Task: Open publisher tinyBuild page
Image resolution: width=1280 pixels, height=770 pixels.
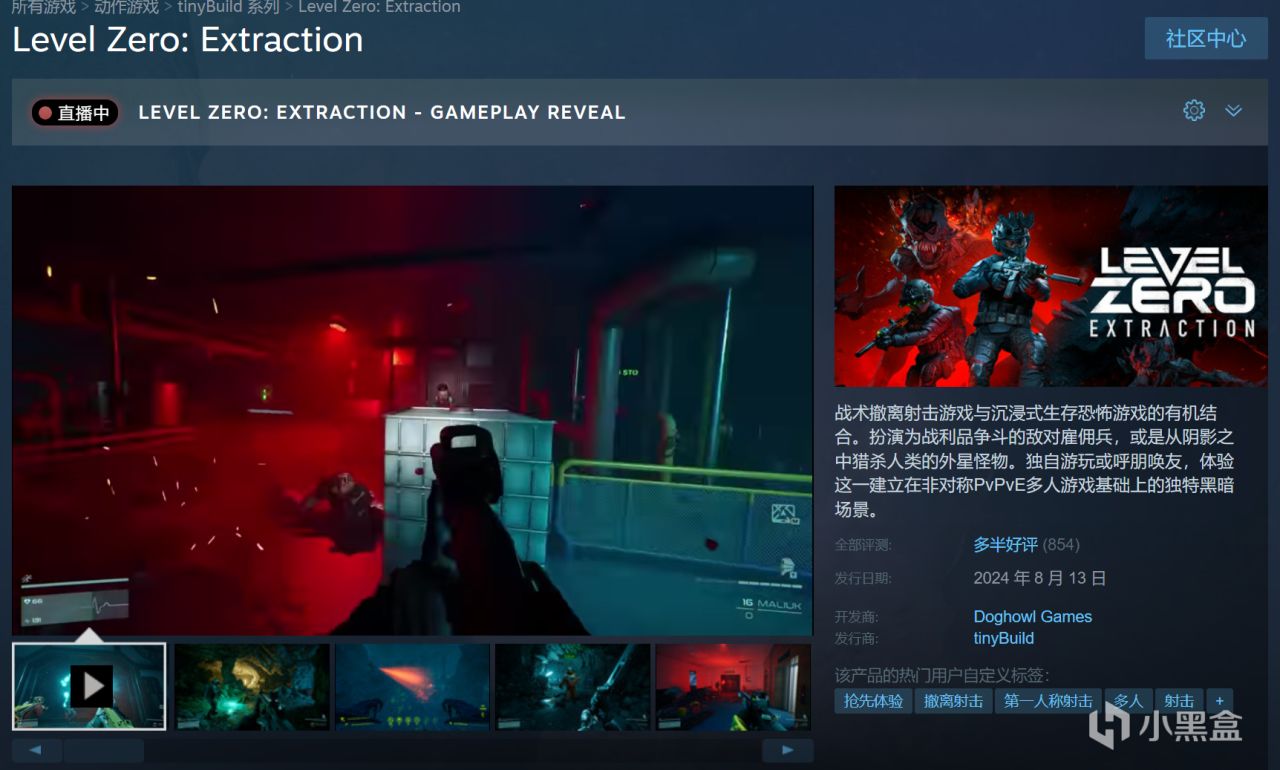Action: pos(1004,638)
